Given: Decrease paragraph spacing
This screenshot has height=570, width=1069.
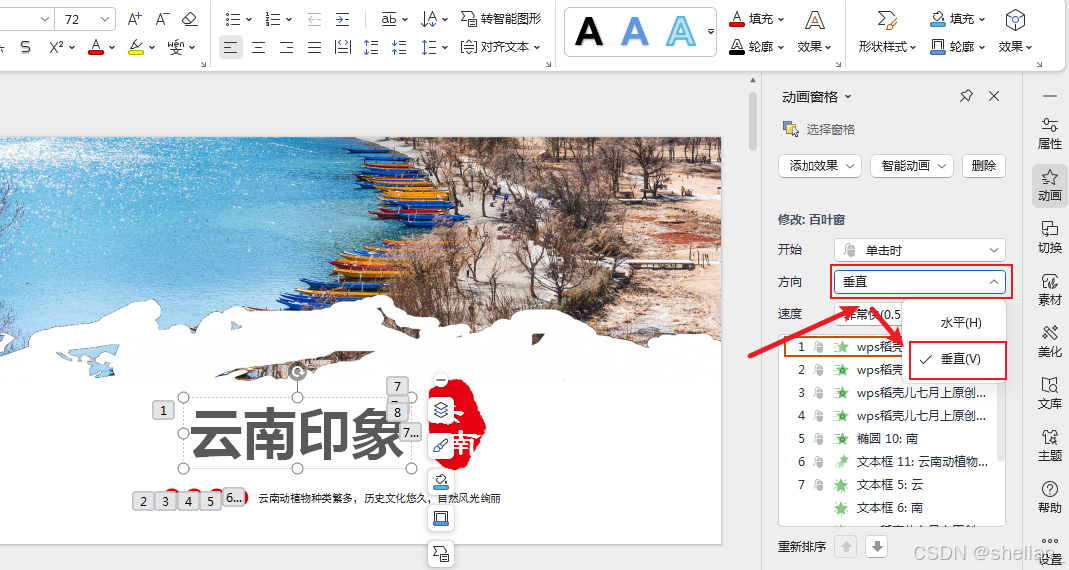Looking at the screenshot, I should click(x=399, y=47).
